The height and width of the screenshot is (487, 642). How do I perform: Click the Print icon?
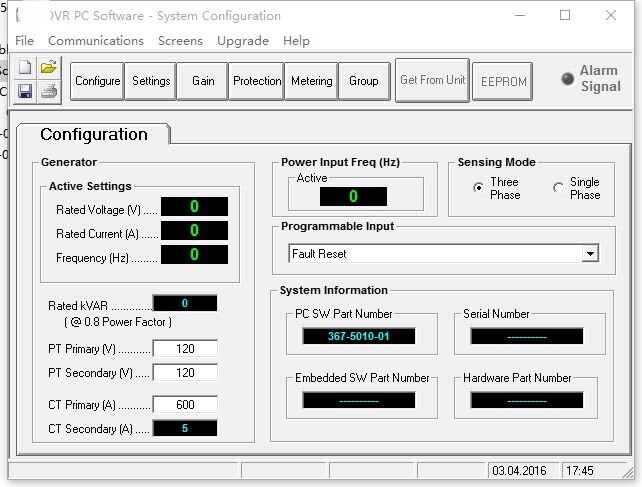pos(49,91)
